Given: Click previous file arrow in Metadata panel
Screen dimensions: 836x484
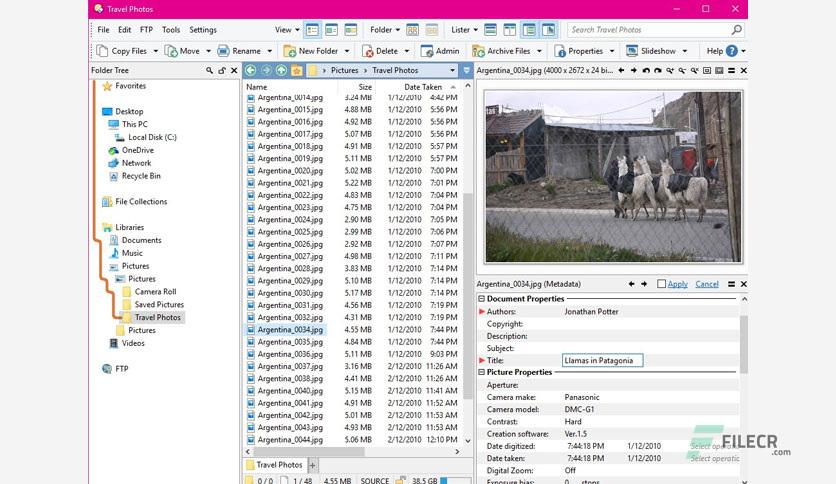Looking at the screenshot, I should (x=631, y=284).
